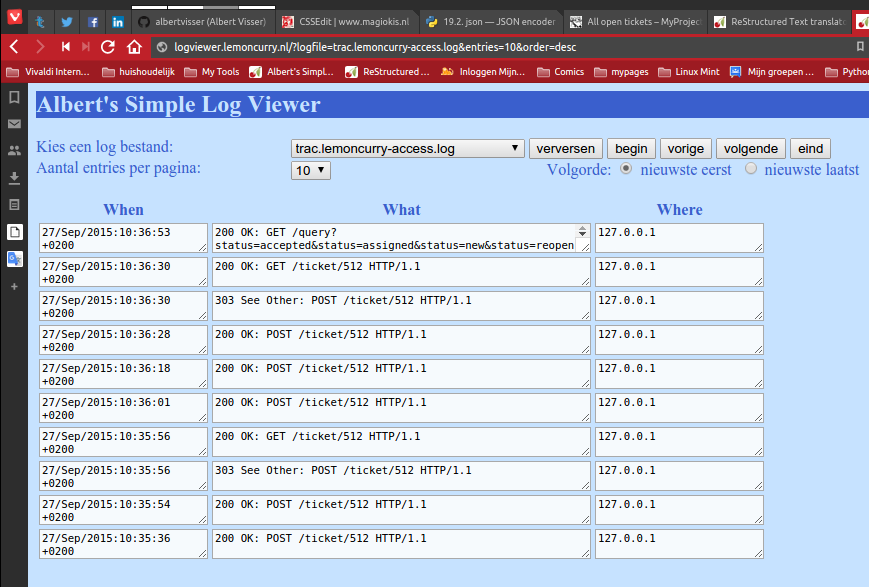
Task: Open the Comics bookmarks folder
Action: click(560, 72)
